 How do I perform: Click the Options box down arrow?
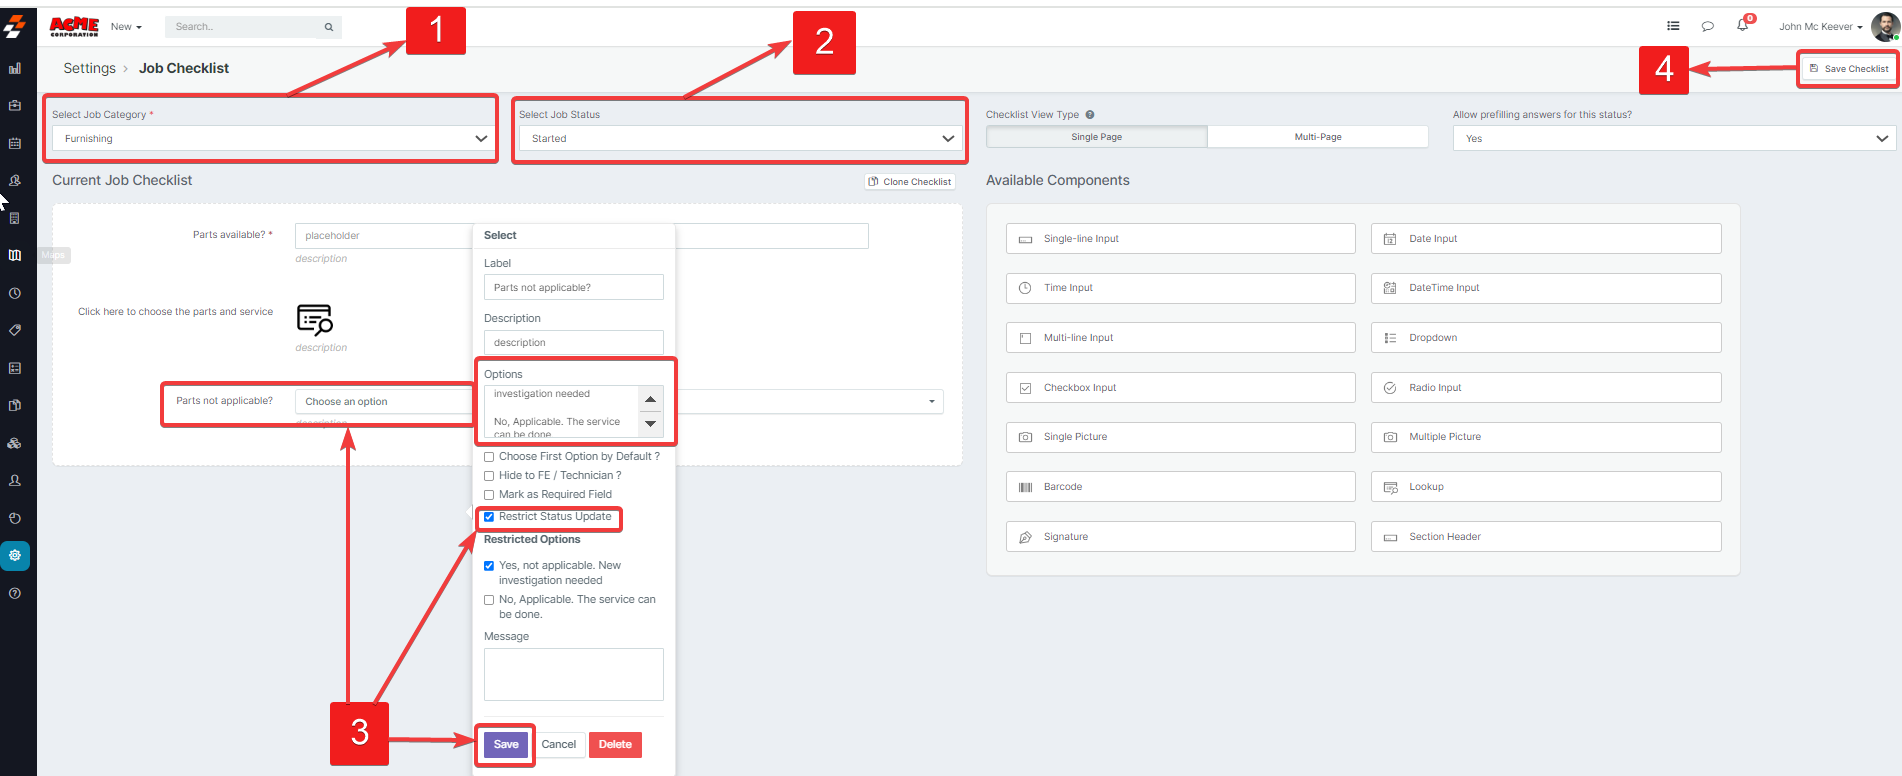pos(651,424)
